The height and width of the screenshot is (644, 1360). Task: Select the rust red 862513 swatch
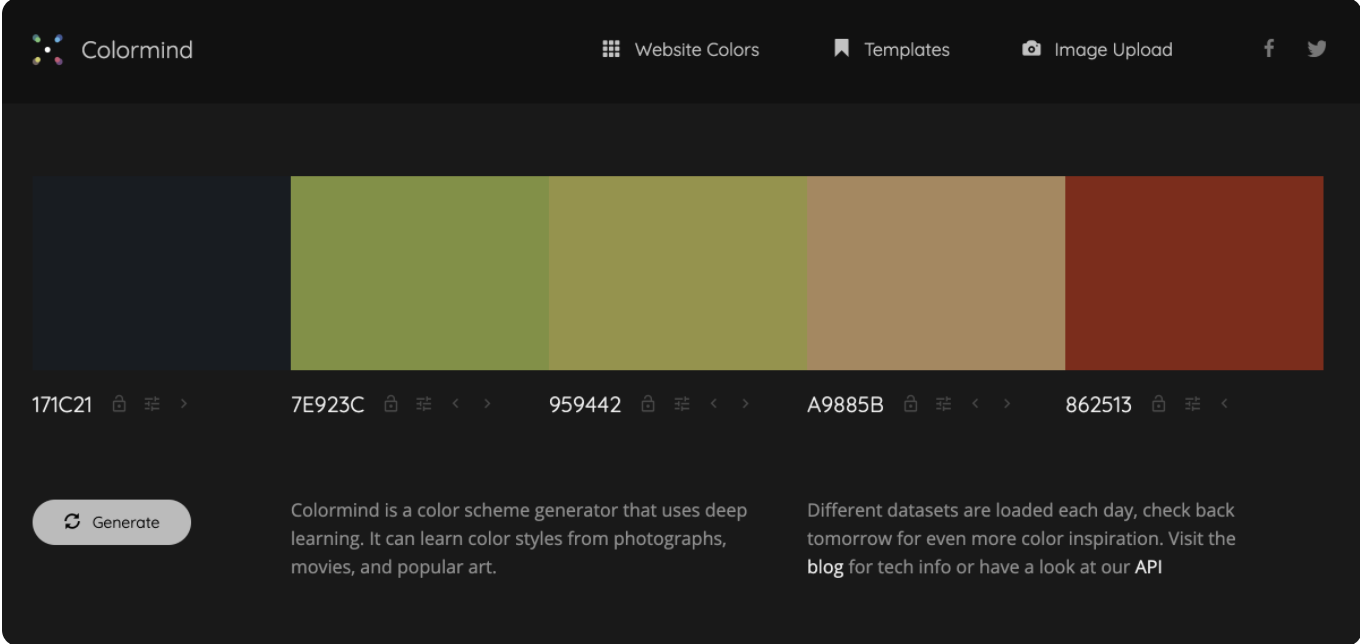[1195, 273]
